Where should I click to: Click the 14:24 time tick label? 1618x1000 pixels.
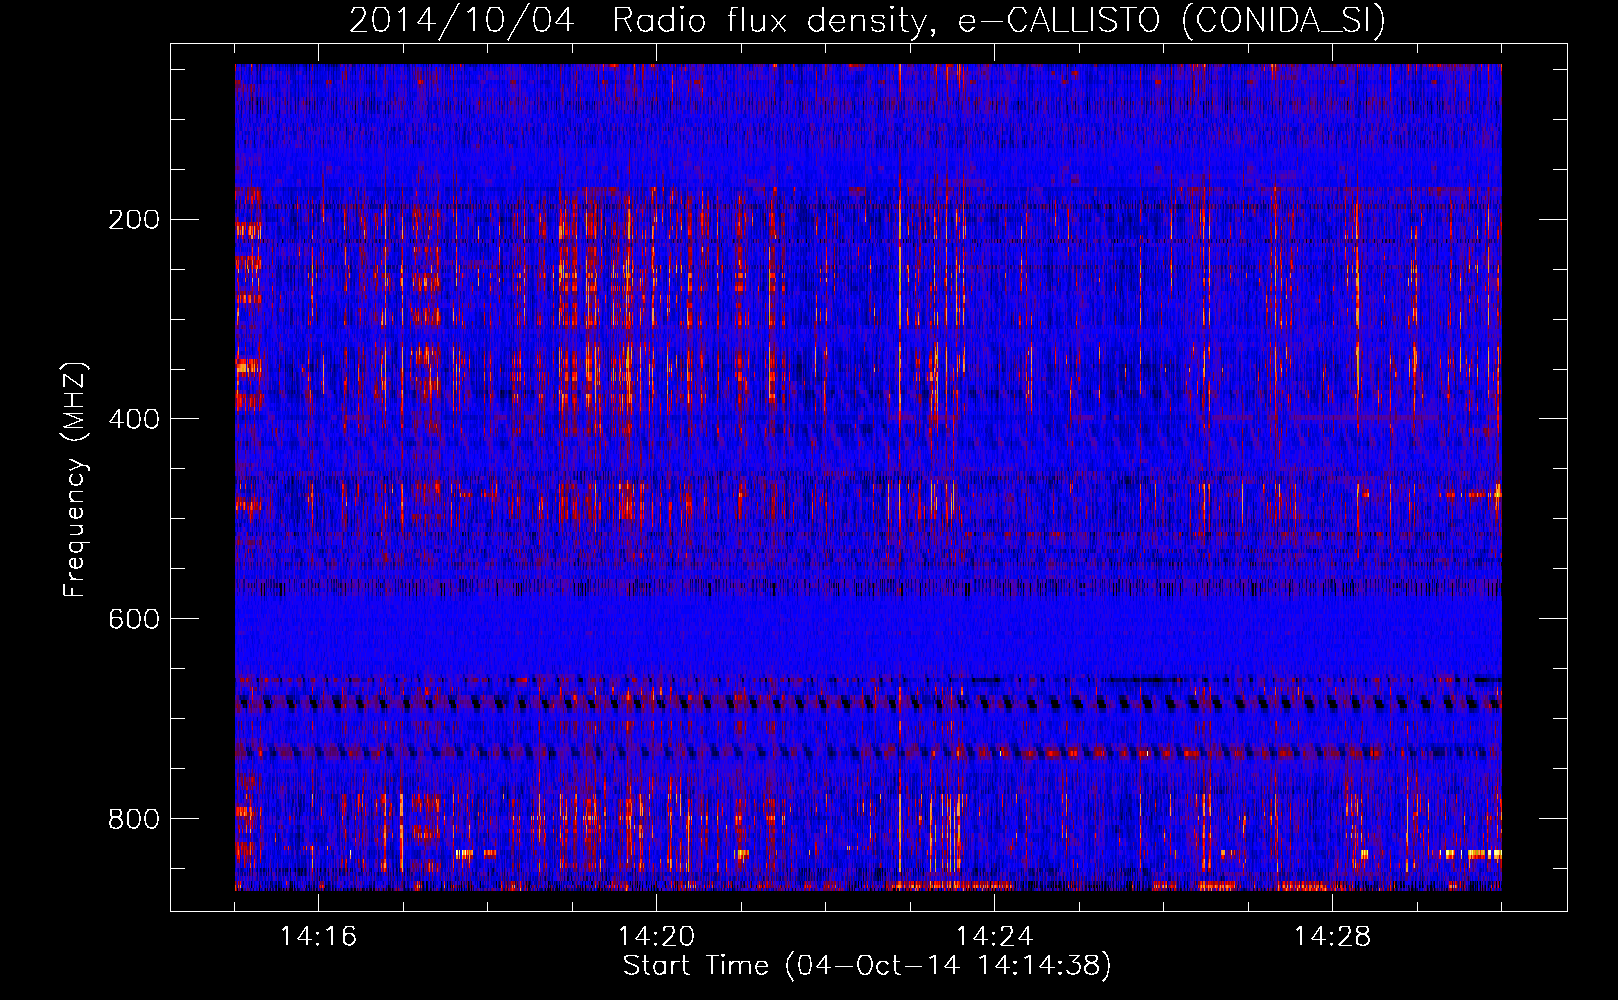pyautogui.click(x=994, y=936)
